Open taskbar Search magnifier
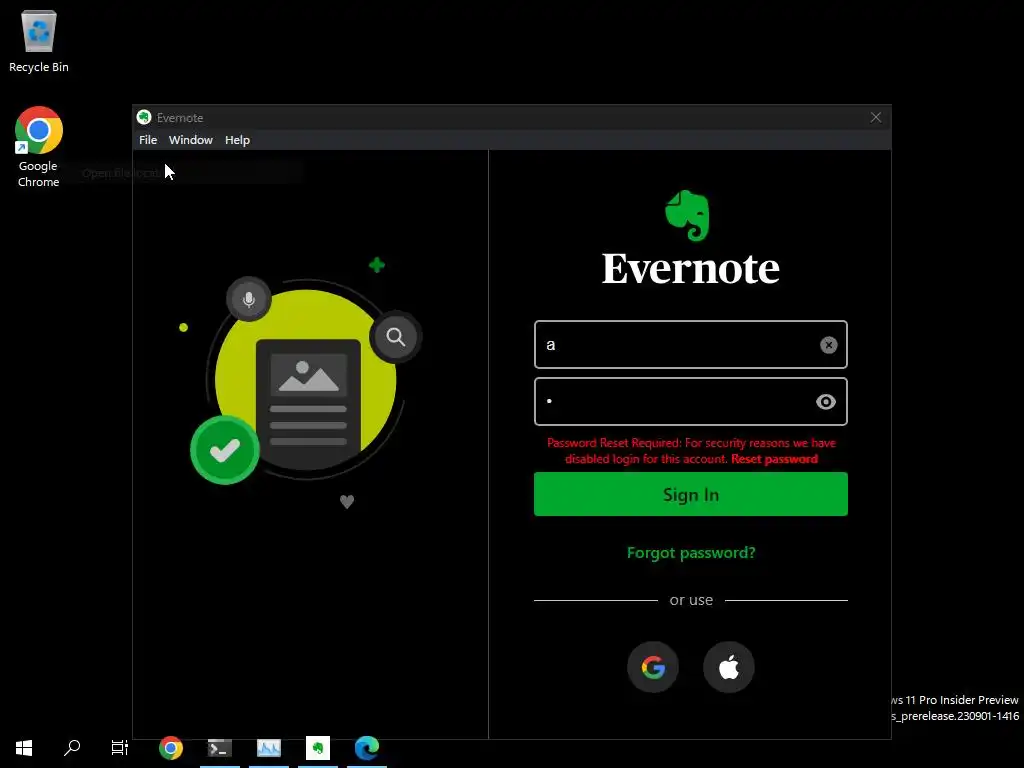The image size is (1024, 768). pos(72,748)
